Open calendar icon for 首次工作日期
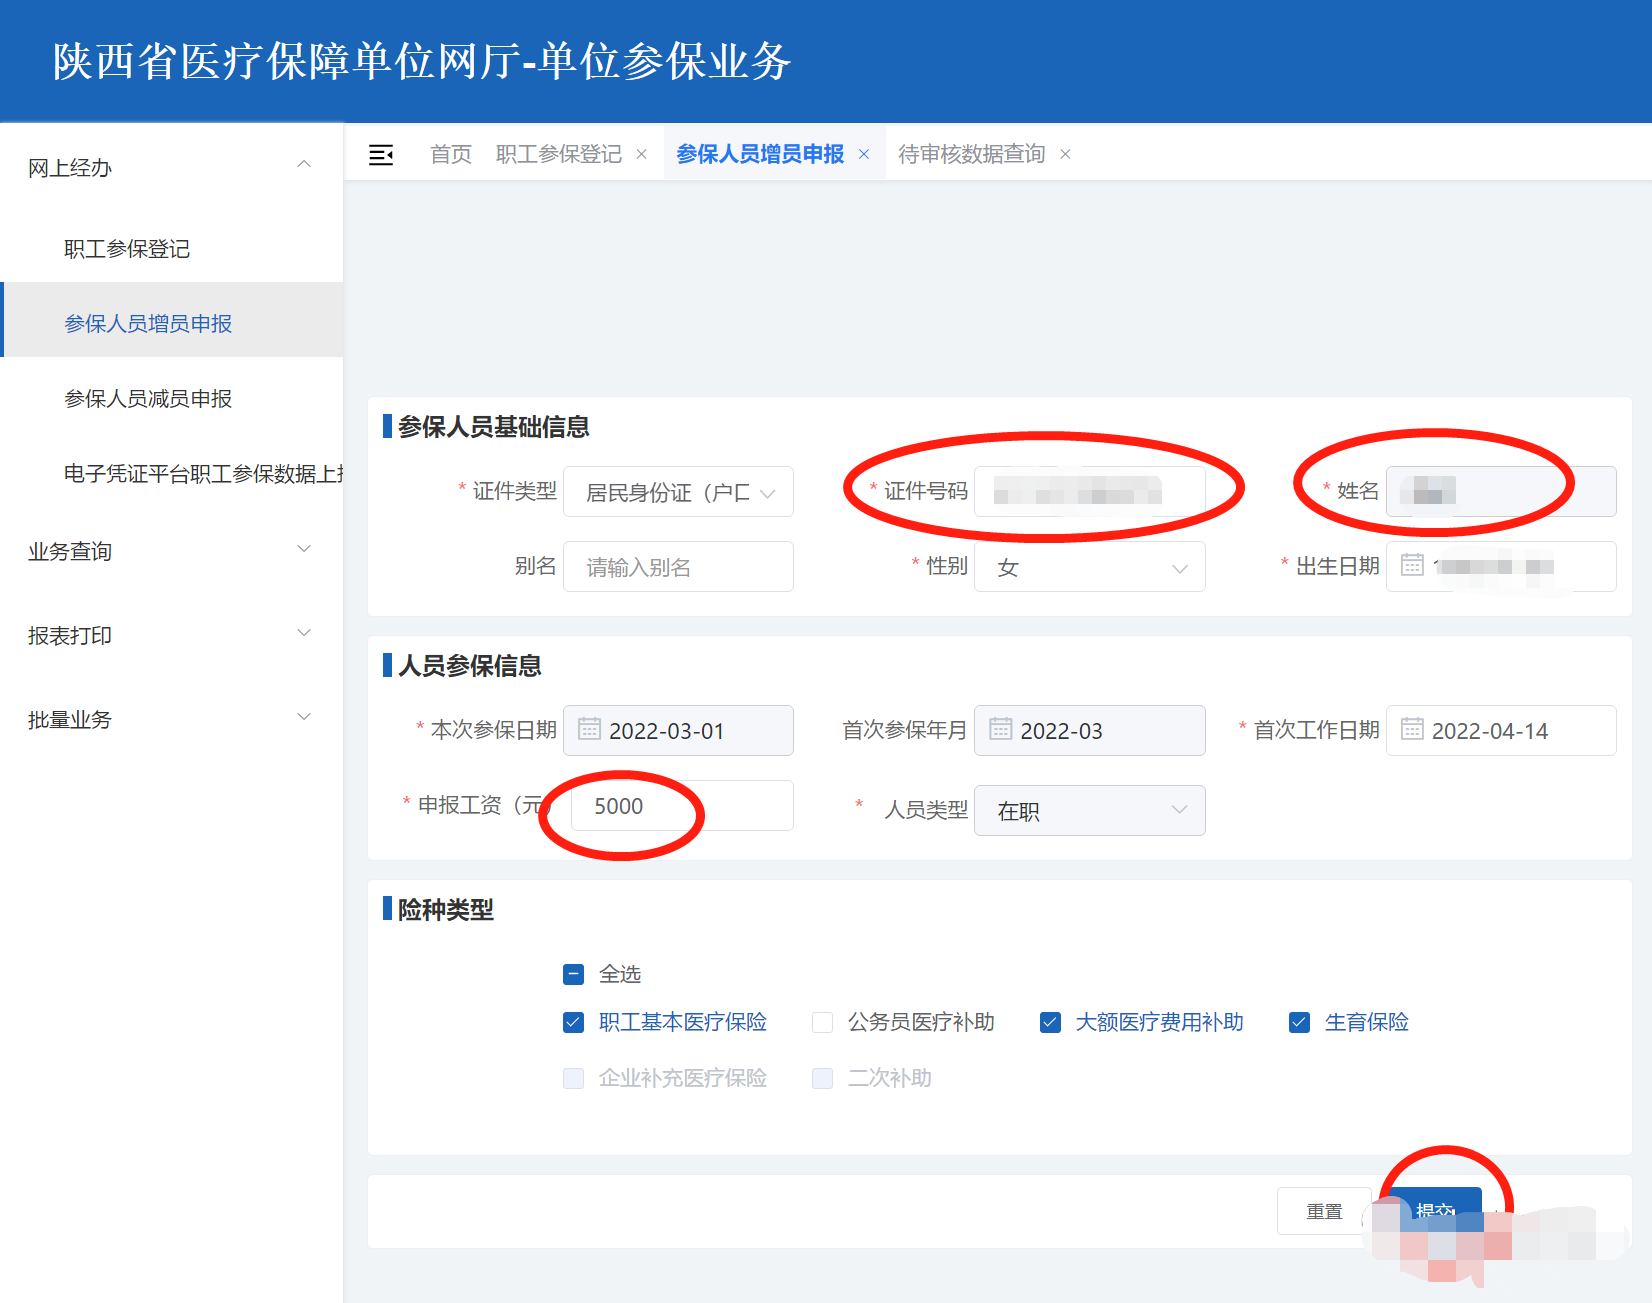 point(1412,729)
